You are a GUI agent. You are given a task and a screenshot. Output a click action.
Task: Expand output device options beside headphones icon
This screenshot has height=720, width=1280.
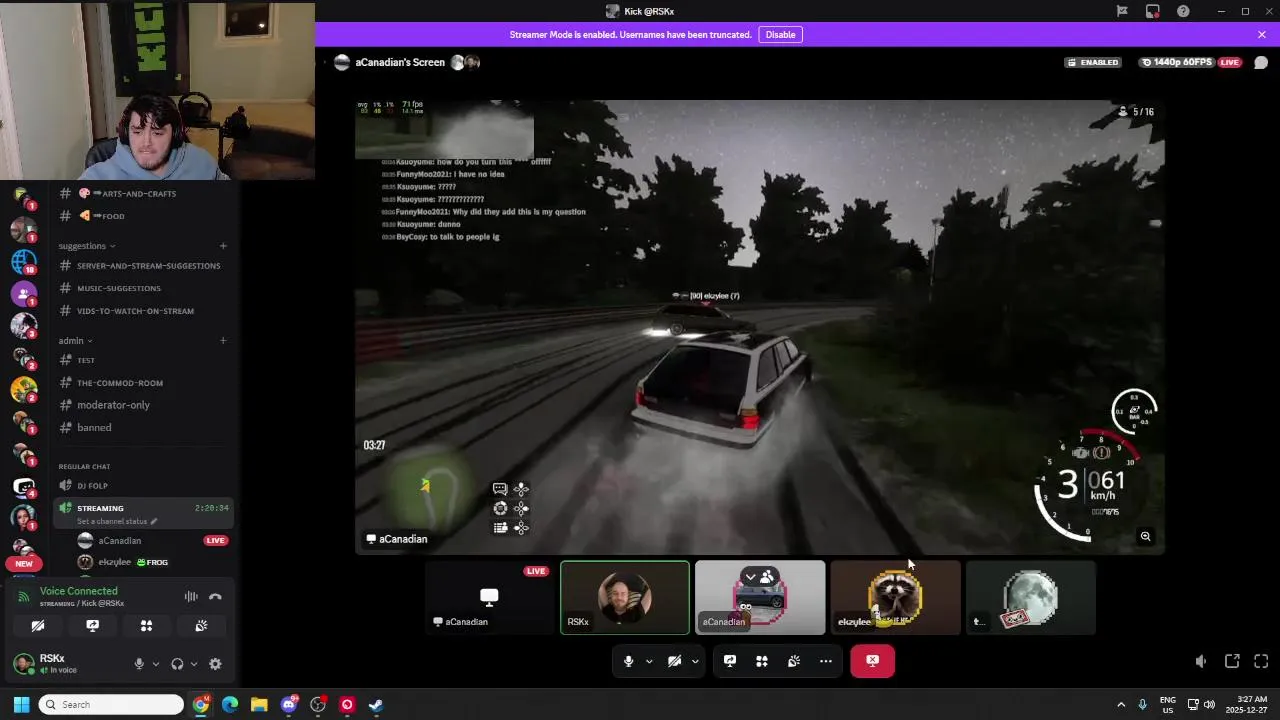(193, 664)
